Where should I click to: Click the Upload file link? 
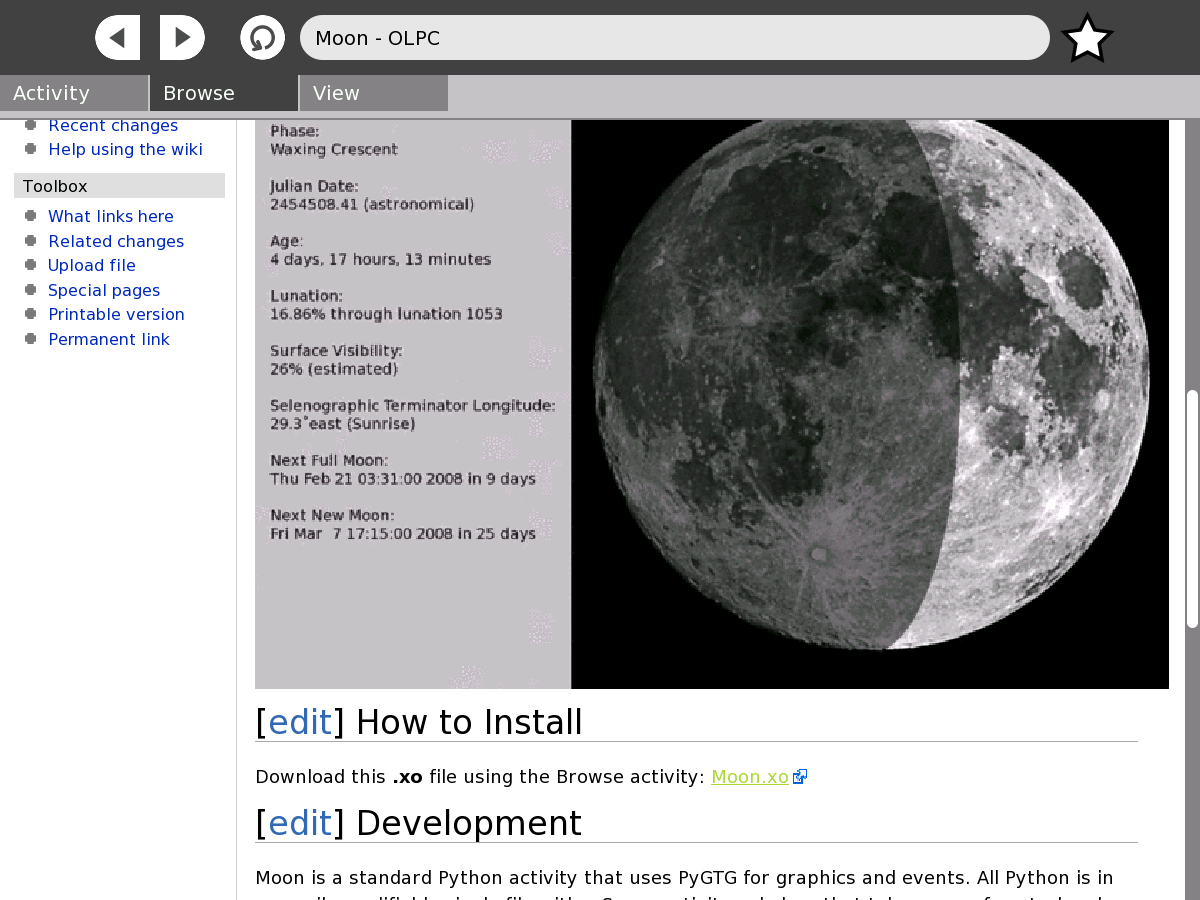(92, 265)
